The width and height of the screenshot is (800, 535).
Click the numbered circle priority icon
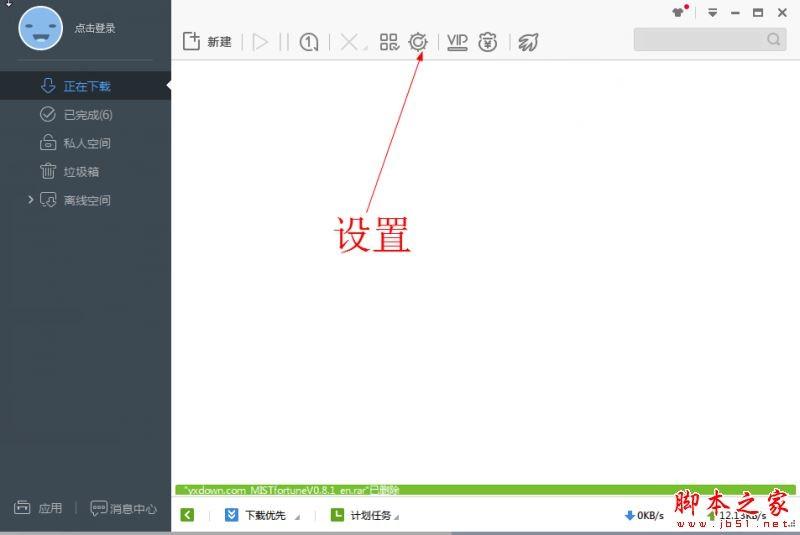coord(309,42)
